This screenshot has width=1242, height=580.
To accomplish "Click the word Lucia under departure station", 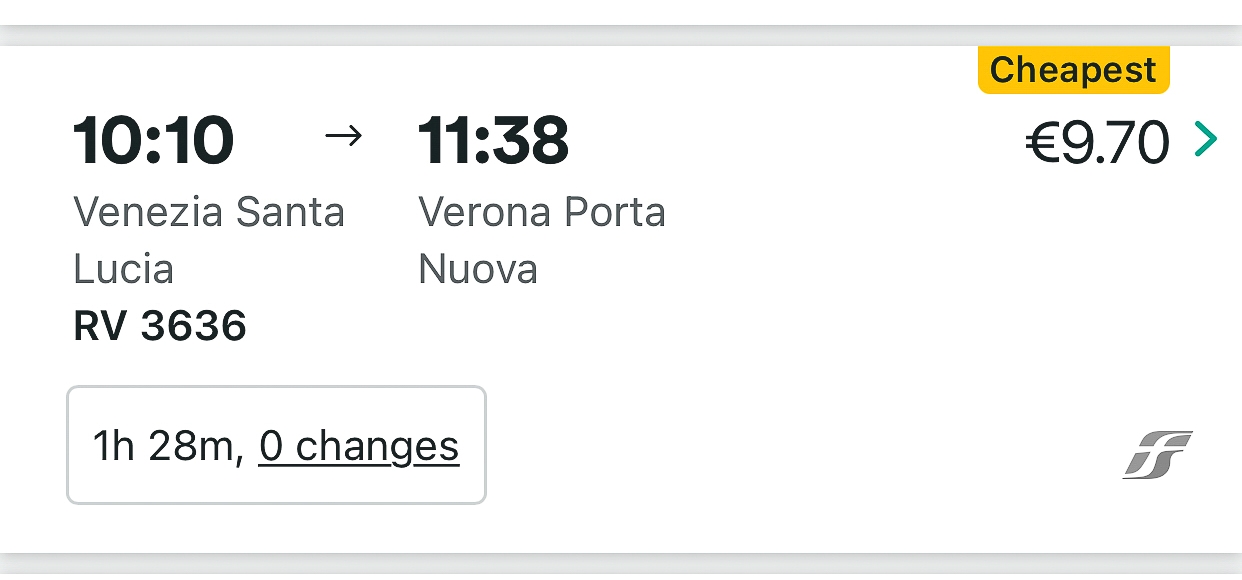I will click(x=123, y=269).
